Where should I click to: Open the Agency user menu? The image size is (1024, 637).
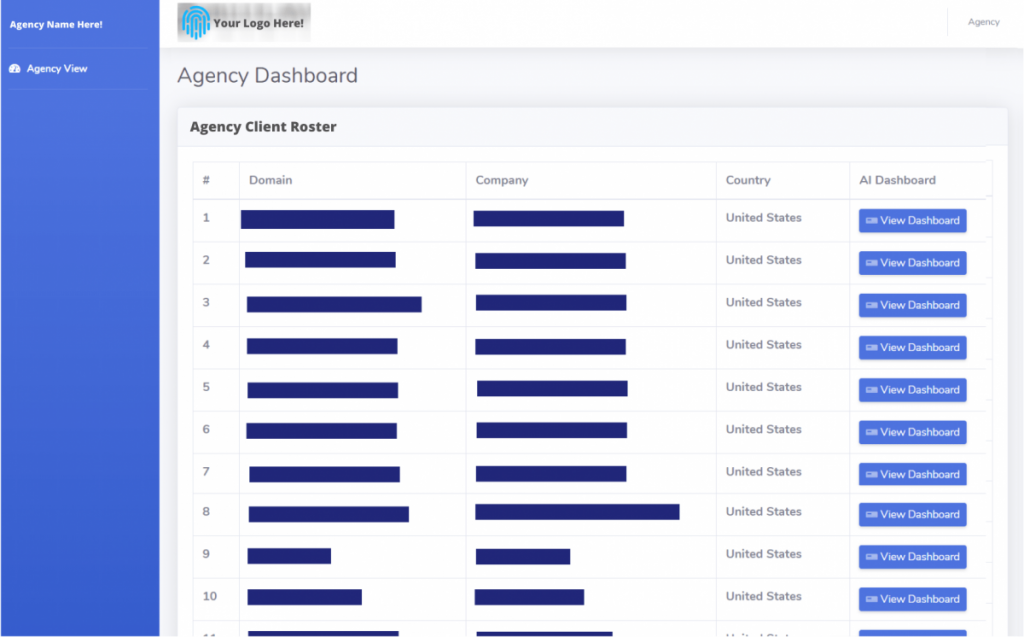(984, 22)
